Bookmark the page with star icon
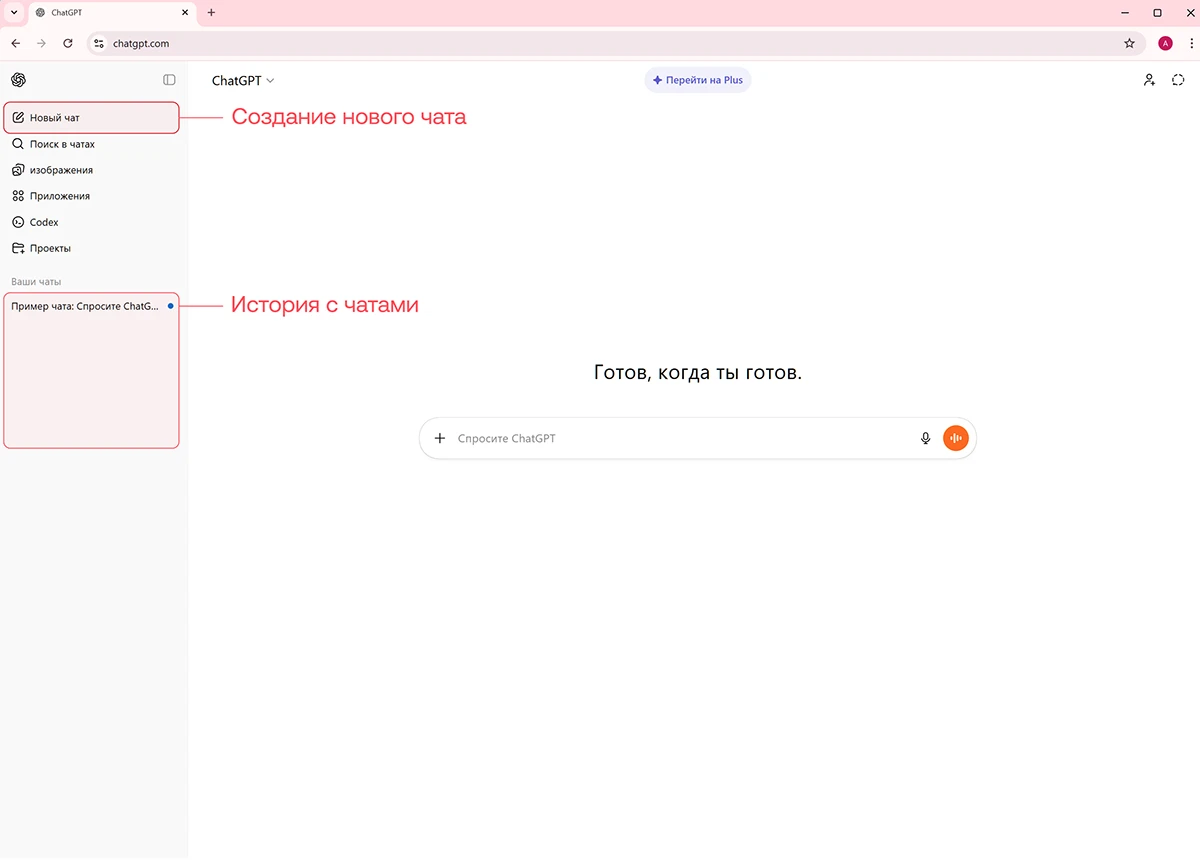 click(x=1129, y=43)
